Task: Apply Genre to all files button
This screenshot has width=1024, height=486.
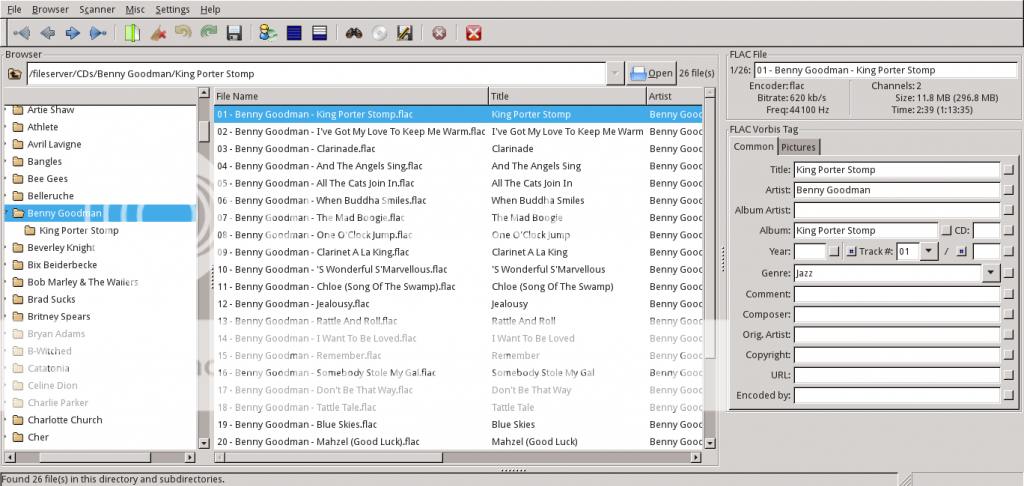Action: 1010,273
